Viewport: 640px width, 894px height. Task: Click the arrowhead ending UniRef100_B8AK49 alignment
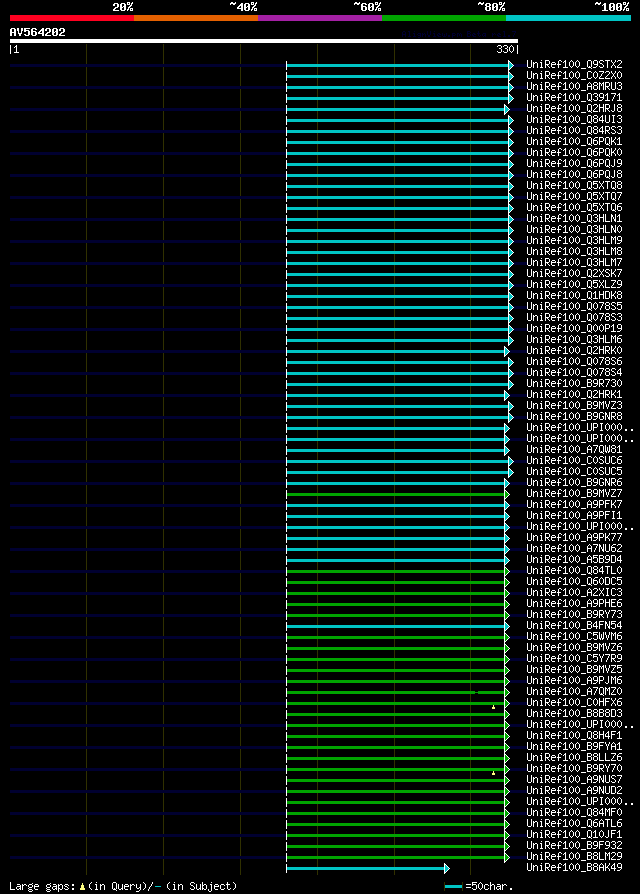point(447,868)
